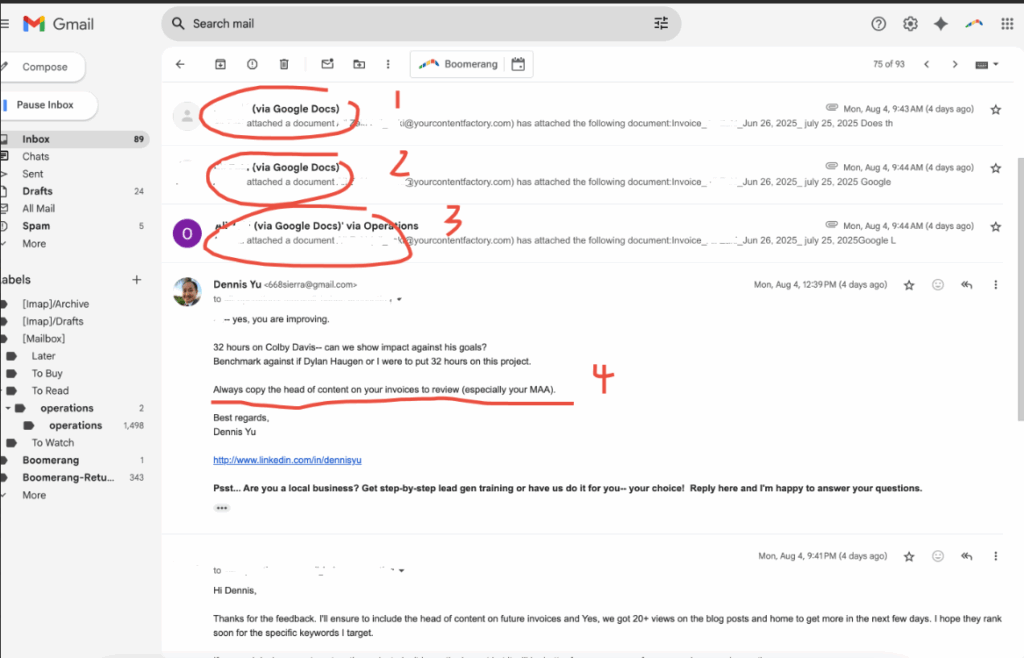The image size is (1024, 658).
Task: Reply all to Dennis Yu's message
Action: pyautogui.click(x=966, y=285)
